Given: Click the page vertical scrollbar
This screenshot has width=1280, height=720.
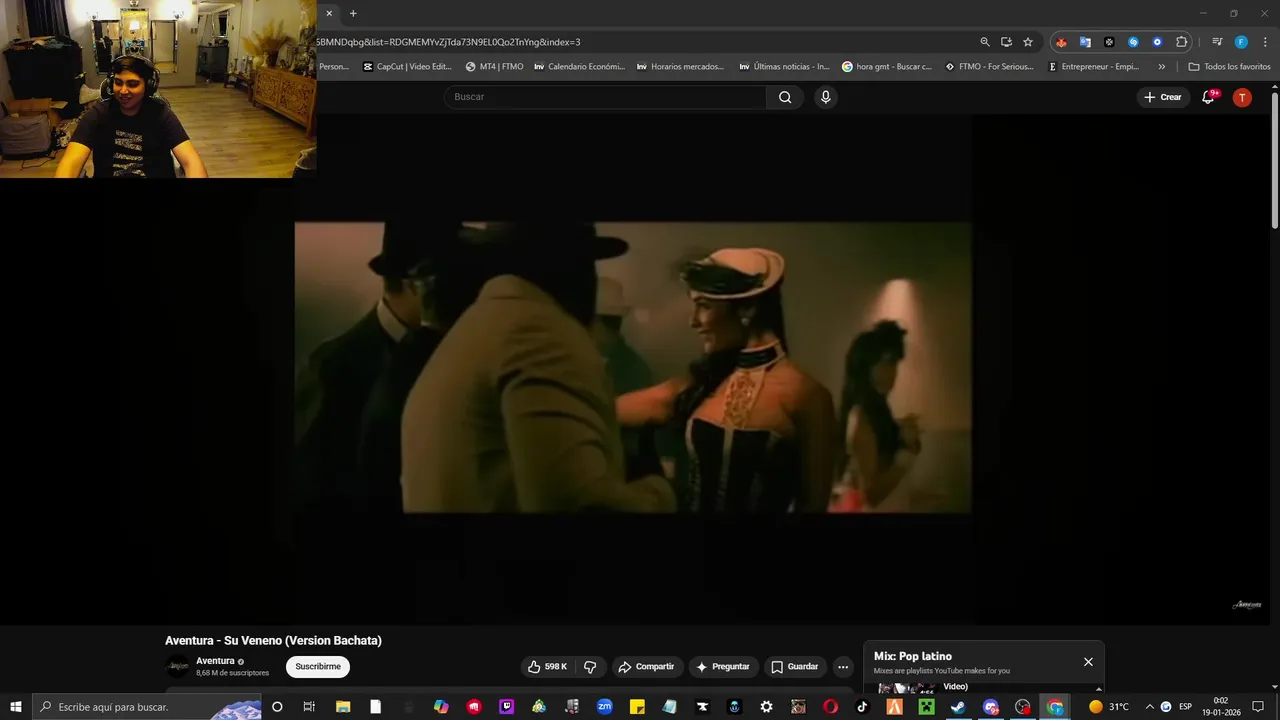Looking at the screenshot, I should (1274, 160).
